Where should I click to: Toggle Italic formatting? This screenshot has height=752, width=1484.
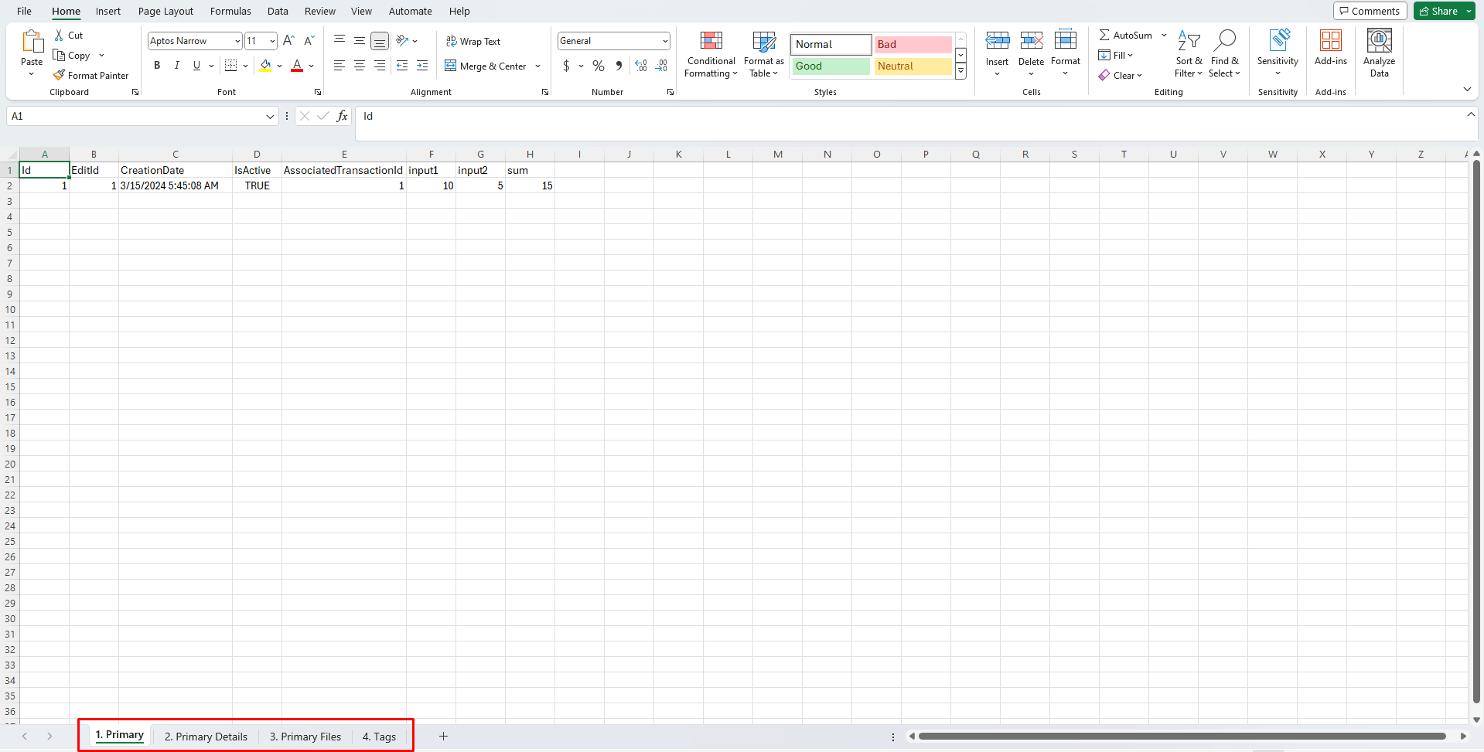click(x=177, y=66)
